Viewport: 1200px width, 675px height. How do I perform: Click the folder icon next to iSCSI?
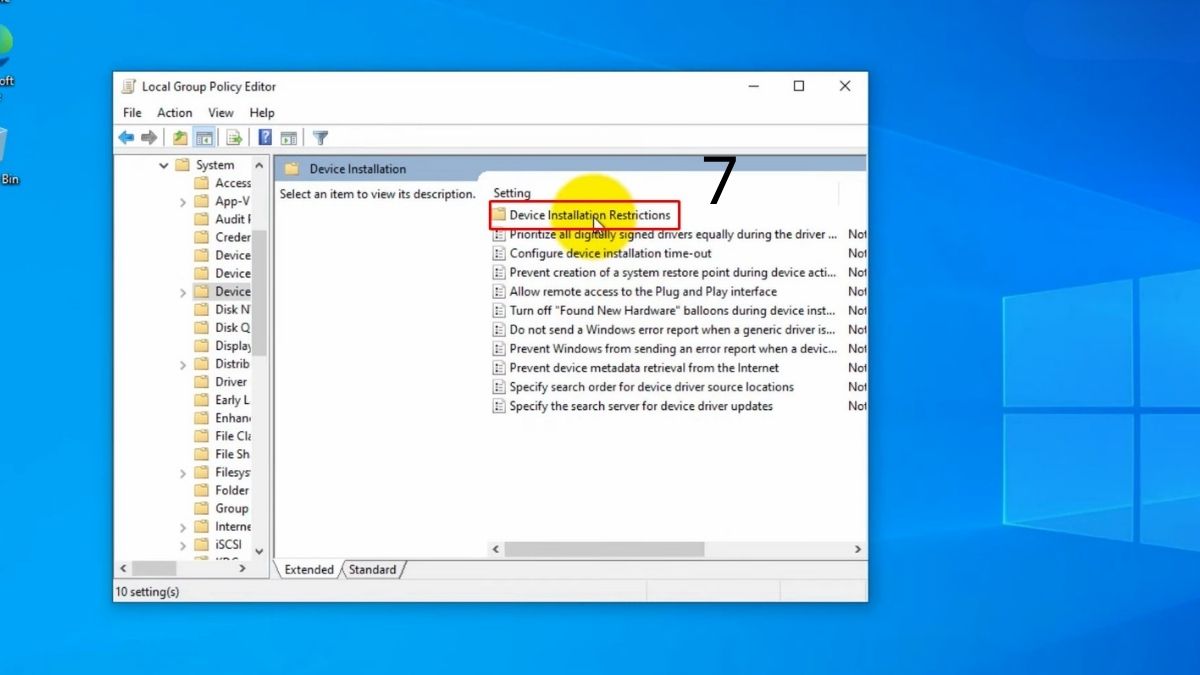(201, 545)
